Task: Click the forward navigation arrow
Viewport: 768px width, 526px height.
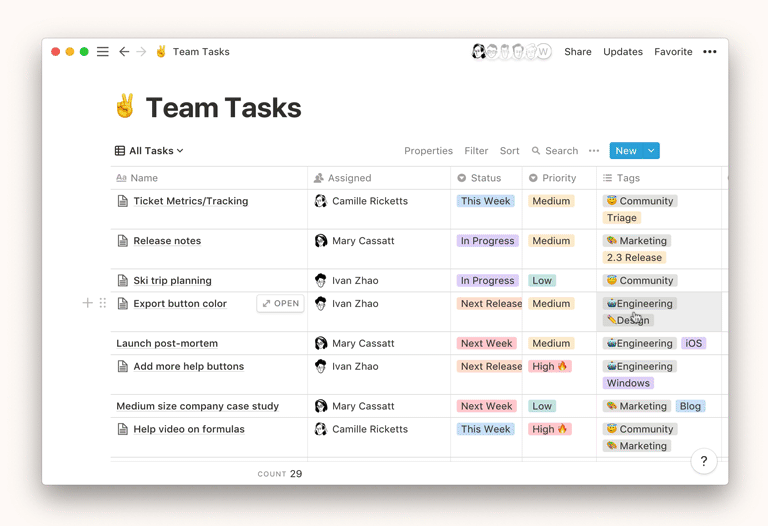Action: point(141,52)
